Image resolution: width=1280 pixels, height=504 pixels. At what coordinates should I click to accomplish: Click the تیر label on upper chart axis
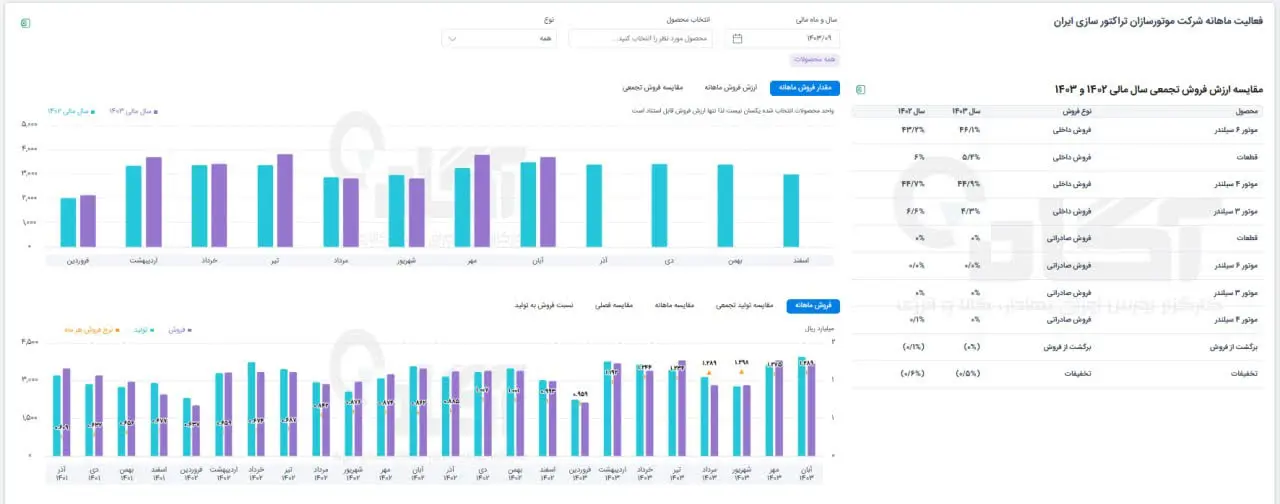click(275, 260)
